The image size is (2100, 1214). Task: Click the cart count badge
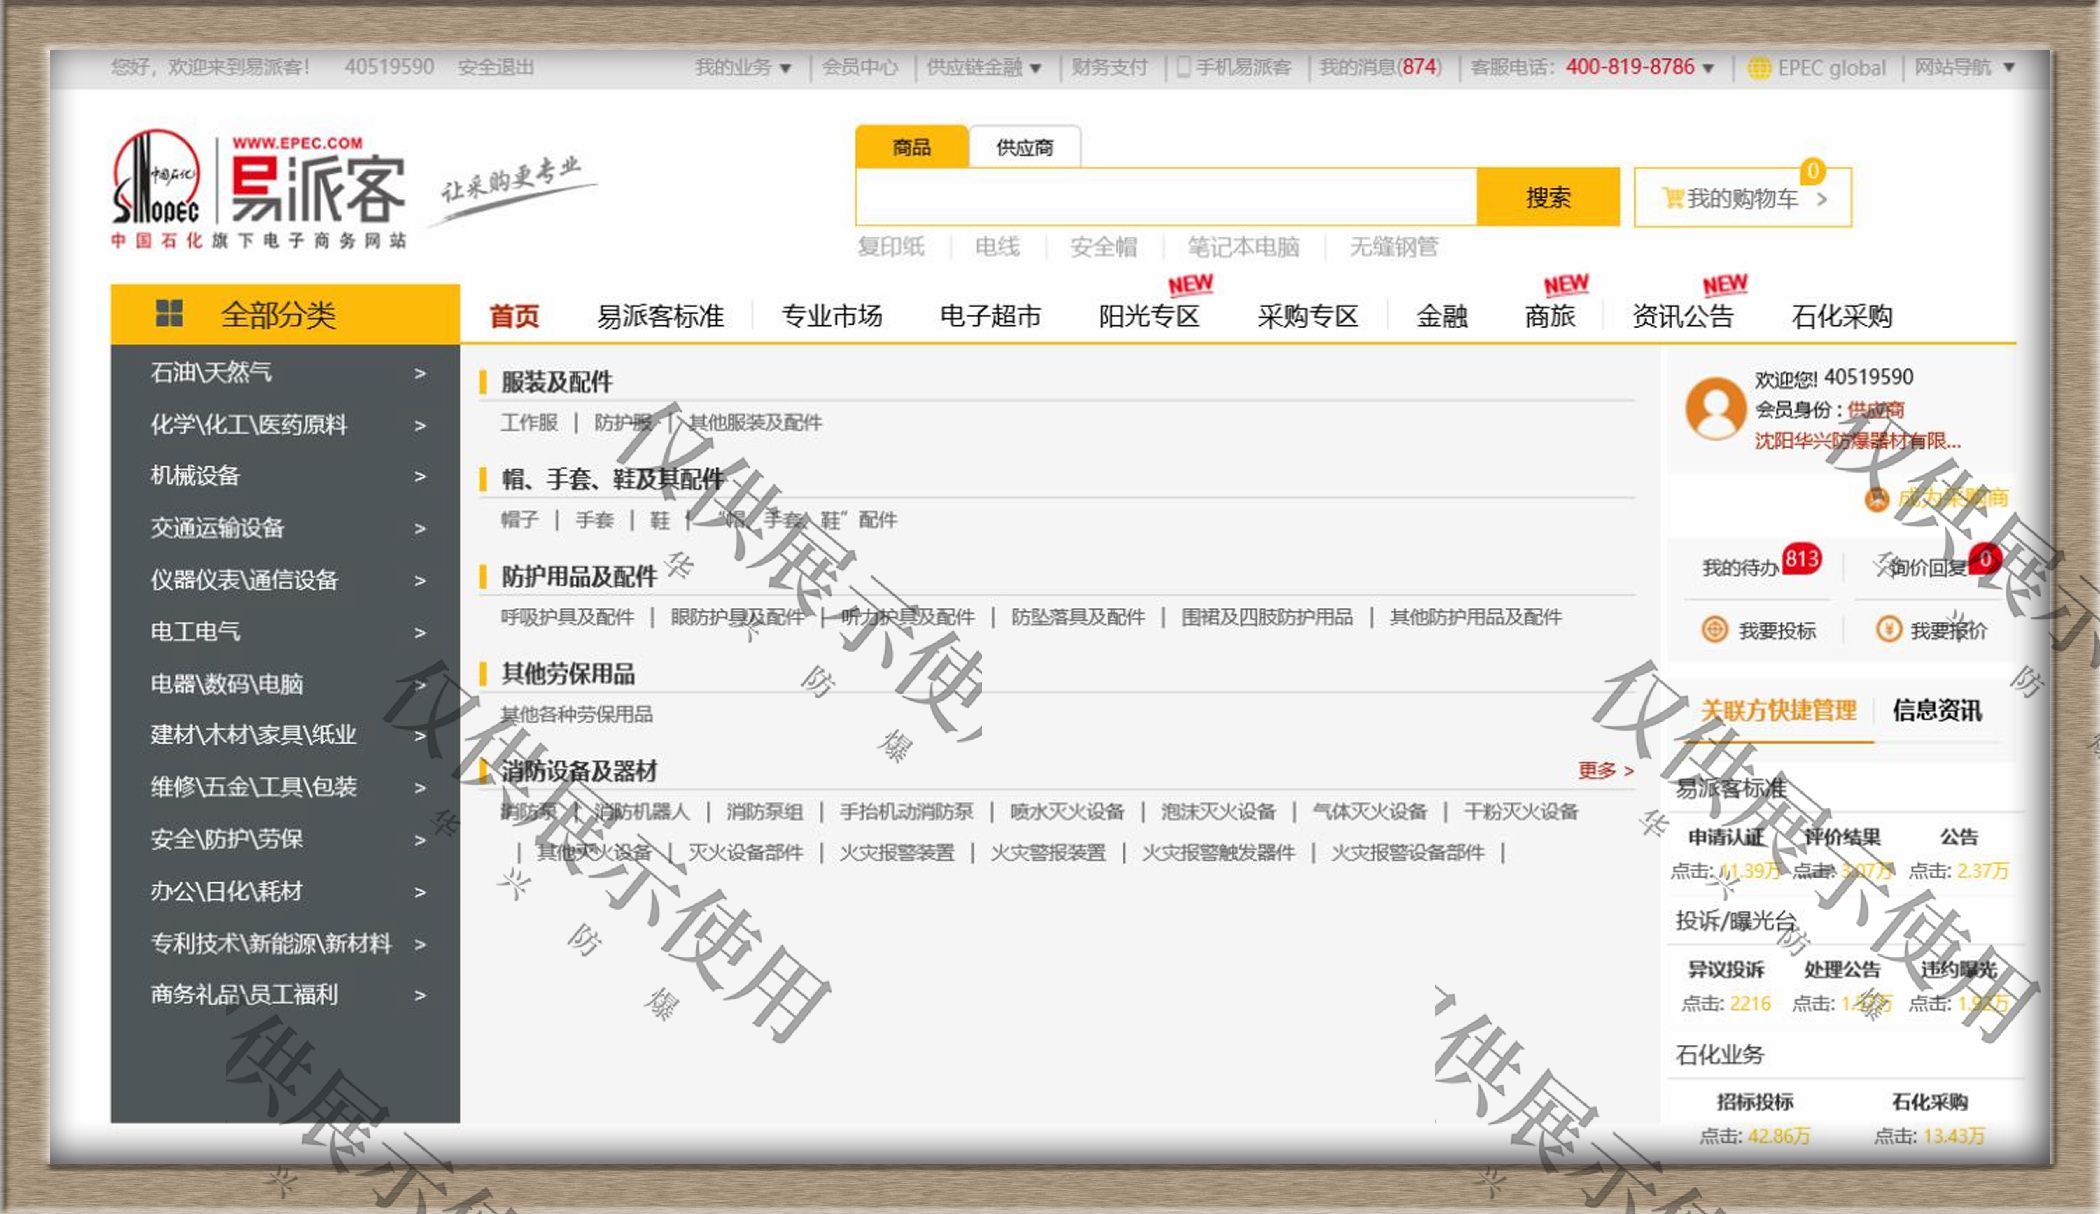click(1812, 171)
